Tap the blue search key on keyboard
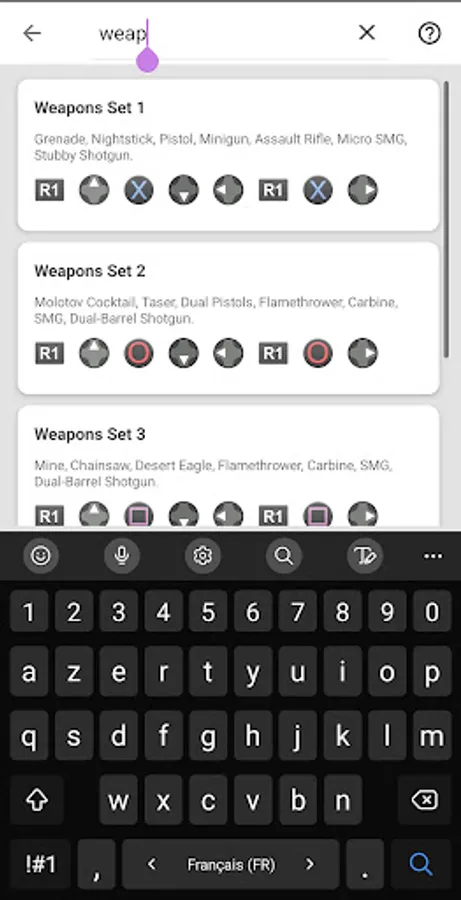Viewport: 461px width, 900px height. (x=421, y=864)
